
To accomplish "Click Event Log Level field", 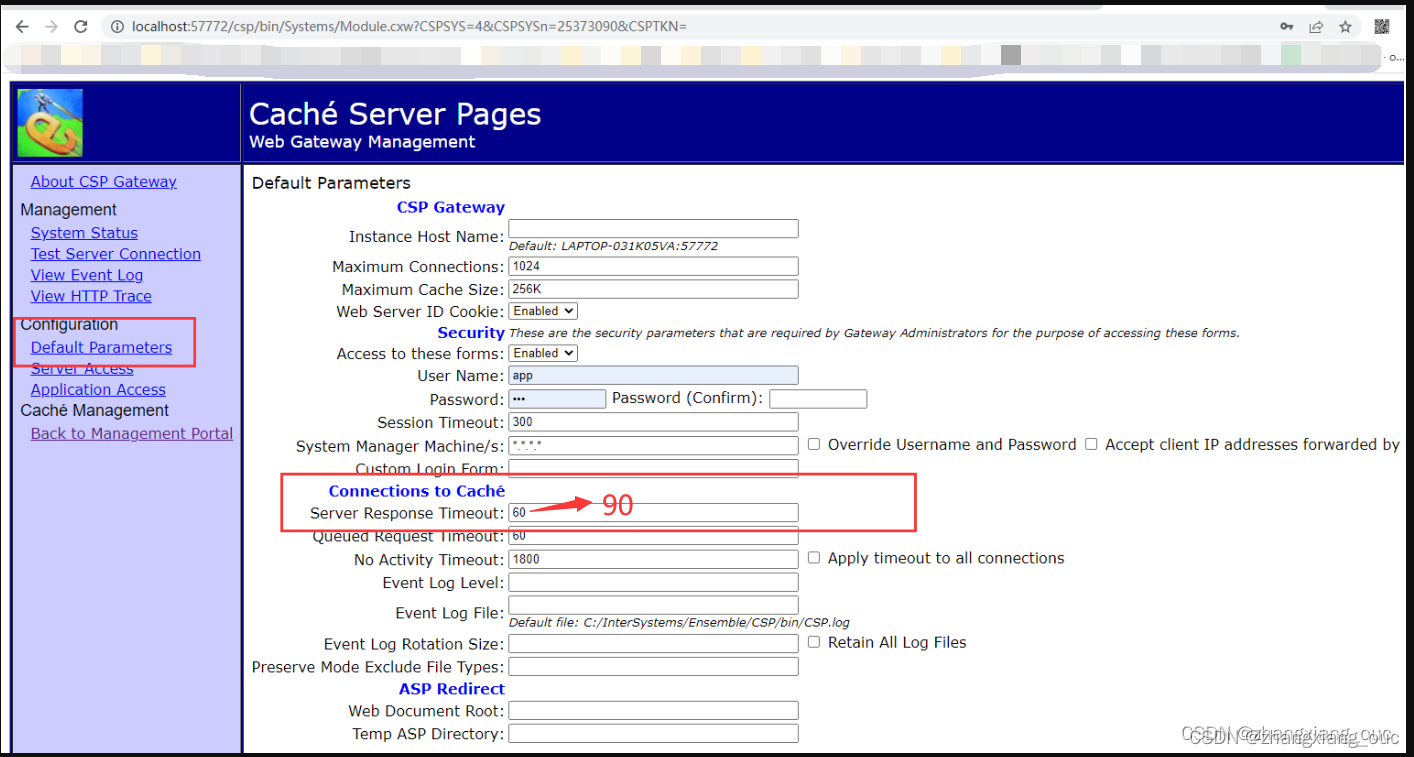I will 653,583.
